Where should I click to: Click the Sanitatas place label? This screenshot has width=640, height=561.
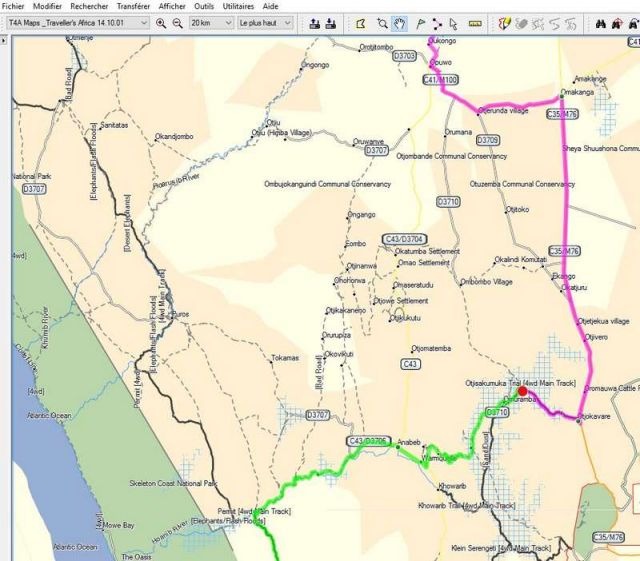pyautogui.click(x=114, y=125)
